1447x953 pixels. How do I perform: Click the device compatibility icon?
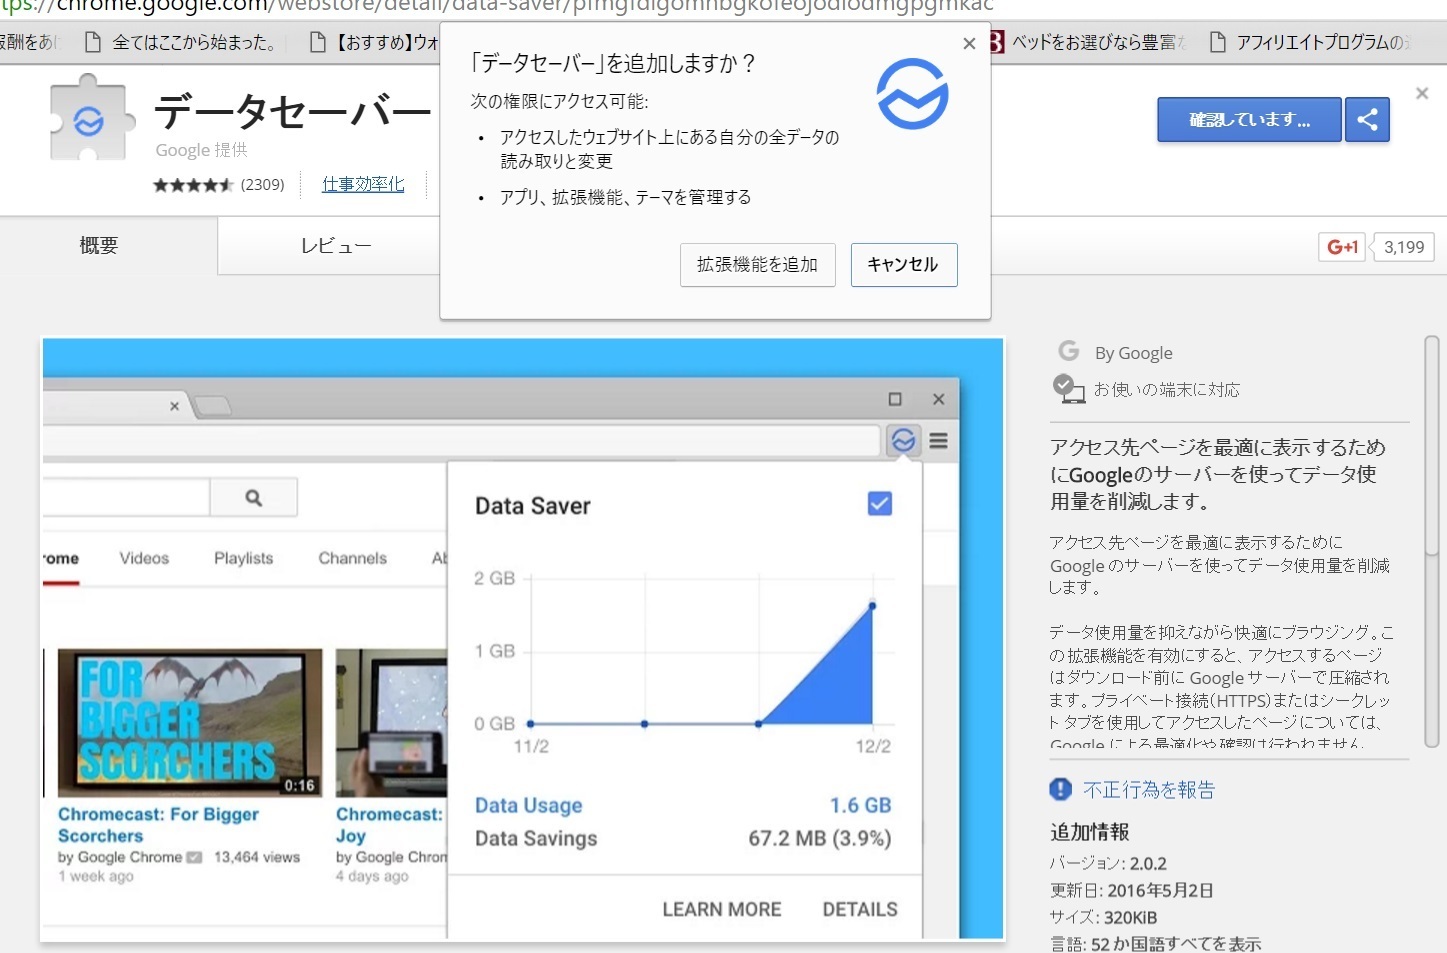pos(1068,389)
